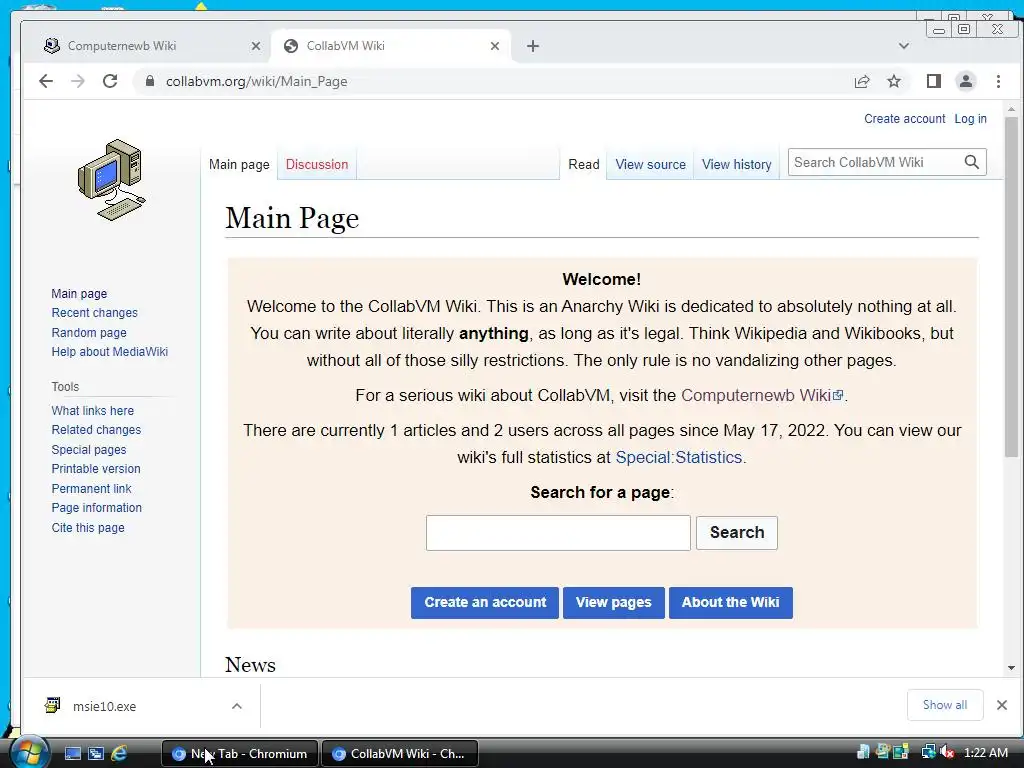Click sidebar Main page link
Screen dimensions: 1024x768
coord(79,294)
